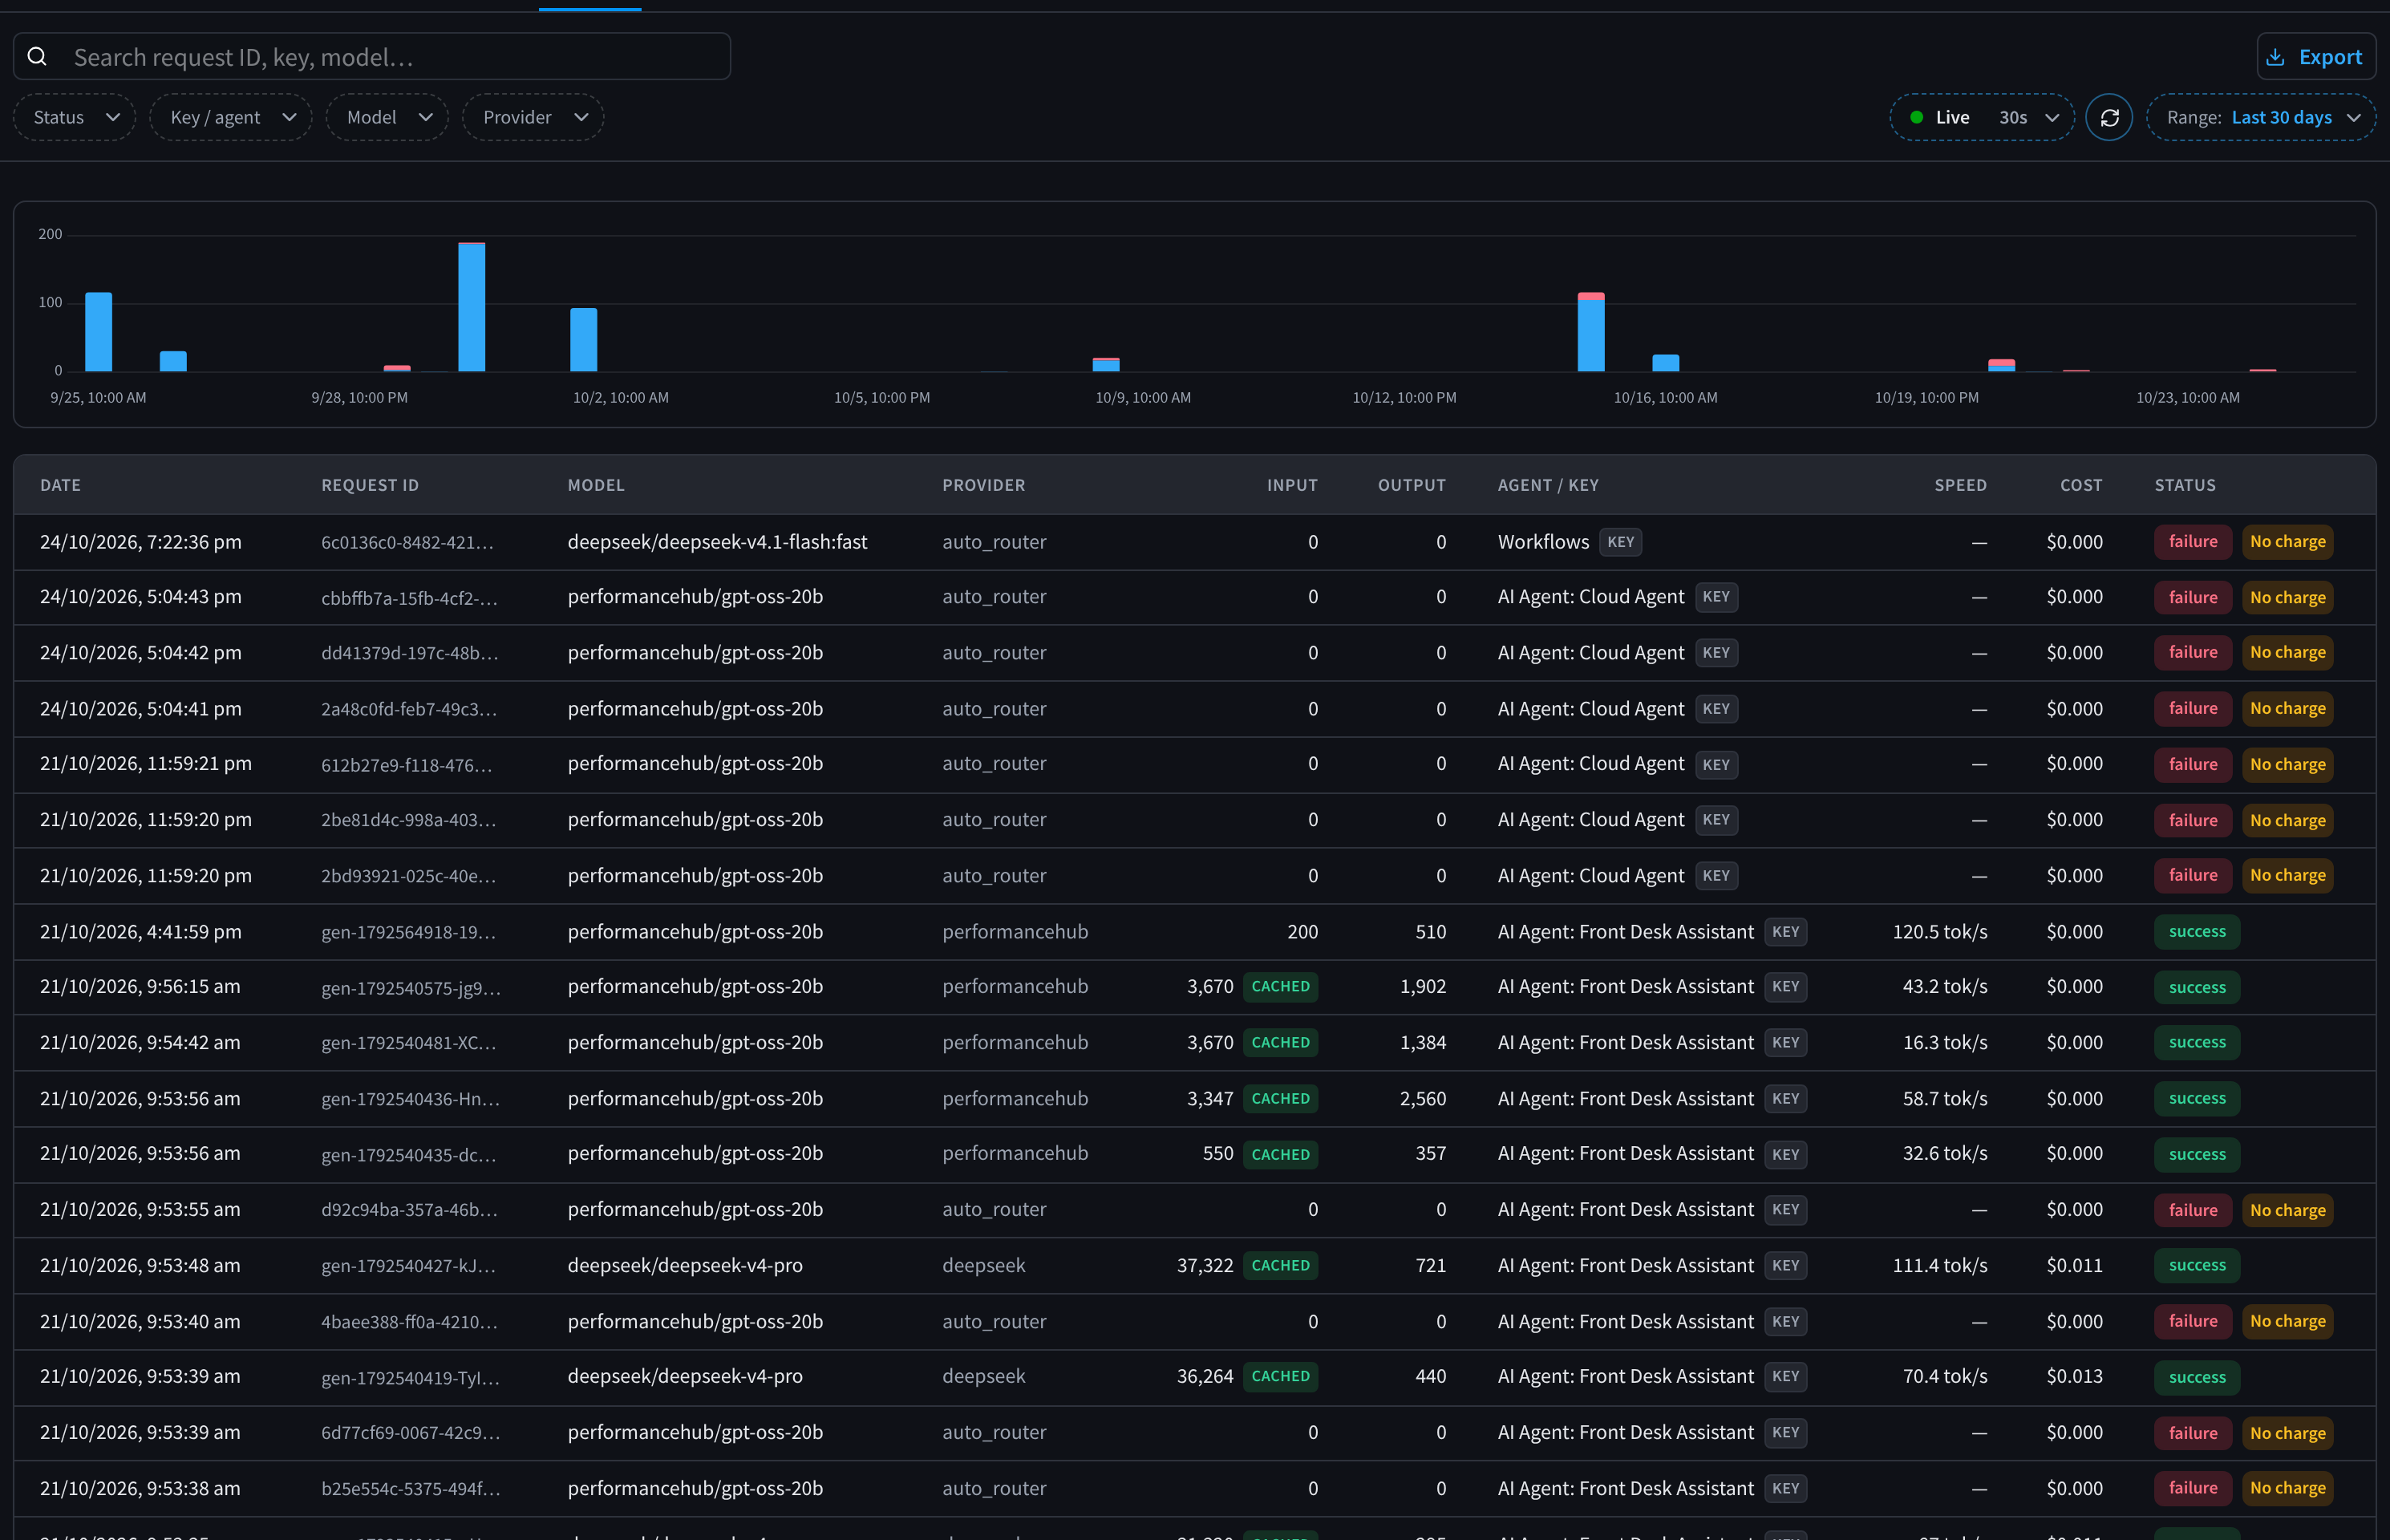Open request gen-1792540427-kJ…
This screenshot has width=2390, height=1540.
tap(408, 1266)
